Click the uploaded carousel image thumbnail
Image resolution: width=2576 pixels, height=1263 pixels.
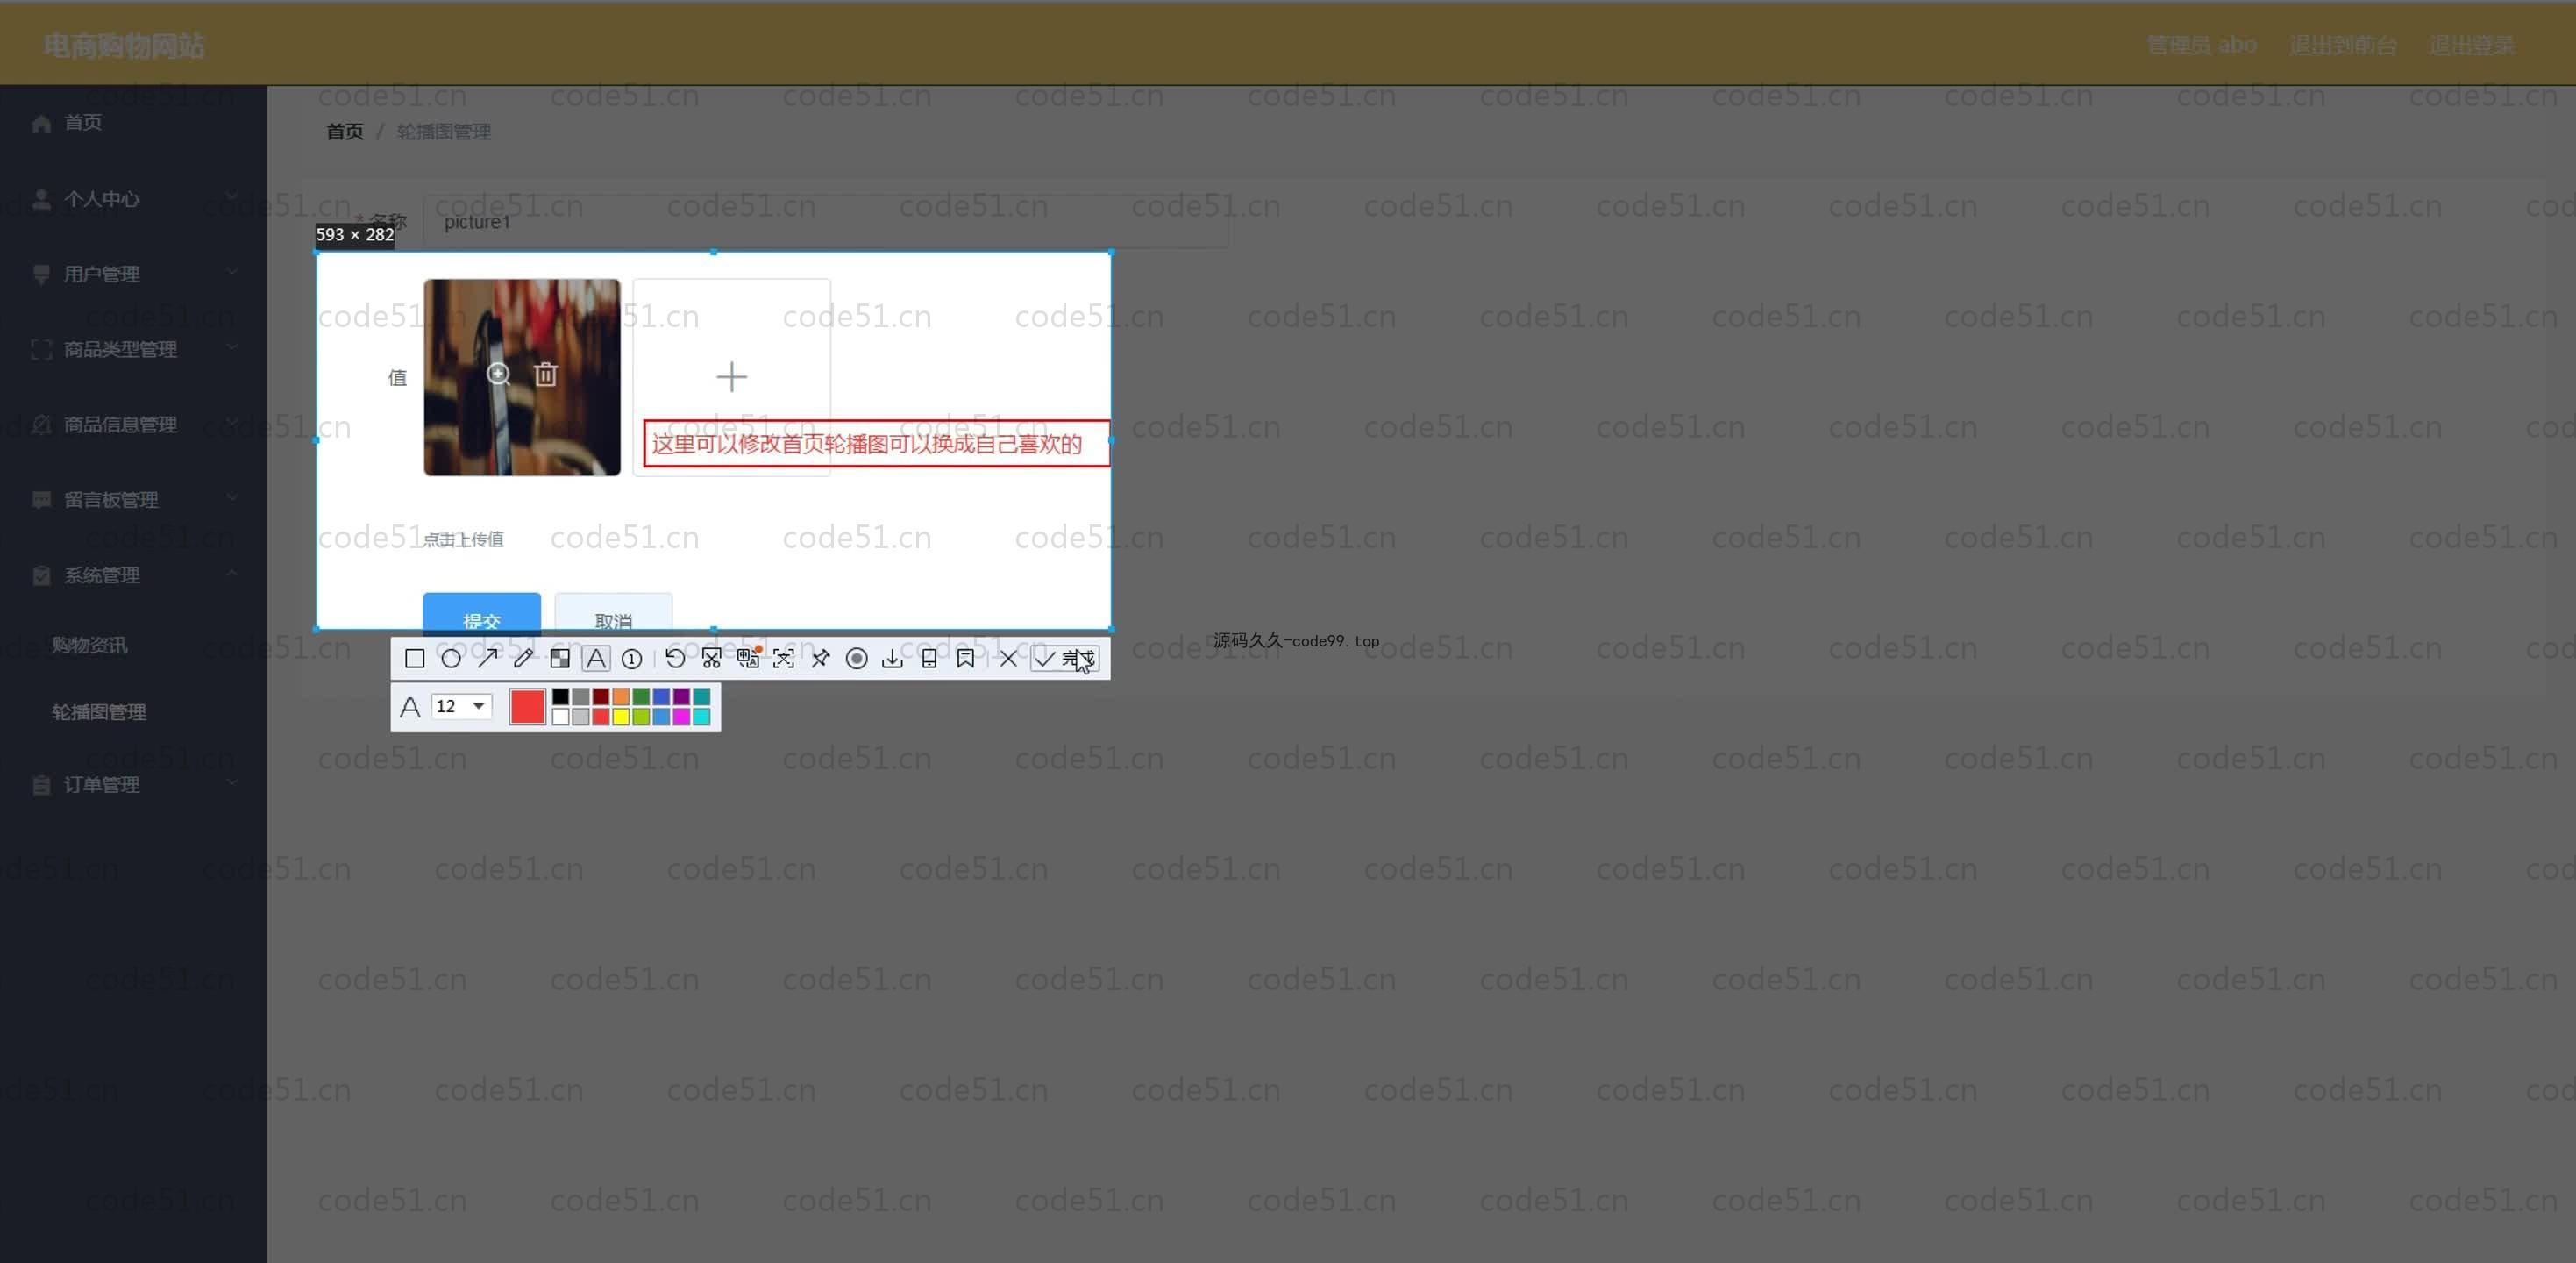tap(522, 377)
